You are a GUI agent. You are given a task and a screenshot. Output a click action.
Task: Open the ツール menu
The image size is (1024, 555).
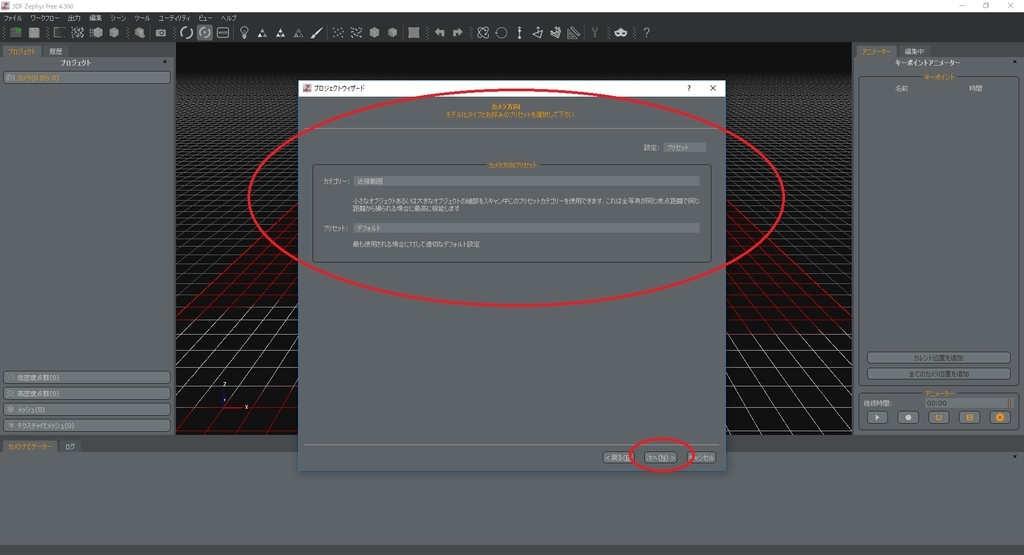(x=142, y=18)
